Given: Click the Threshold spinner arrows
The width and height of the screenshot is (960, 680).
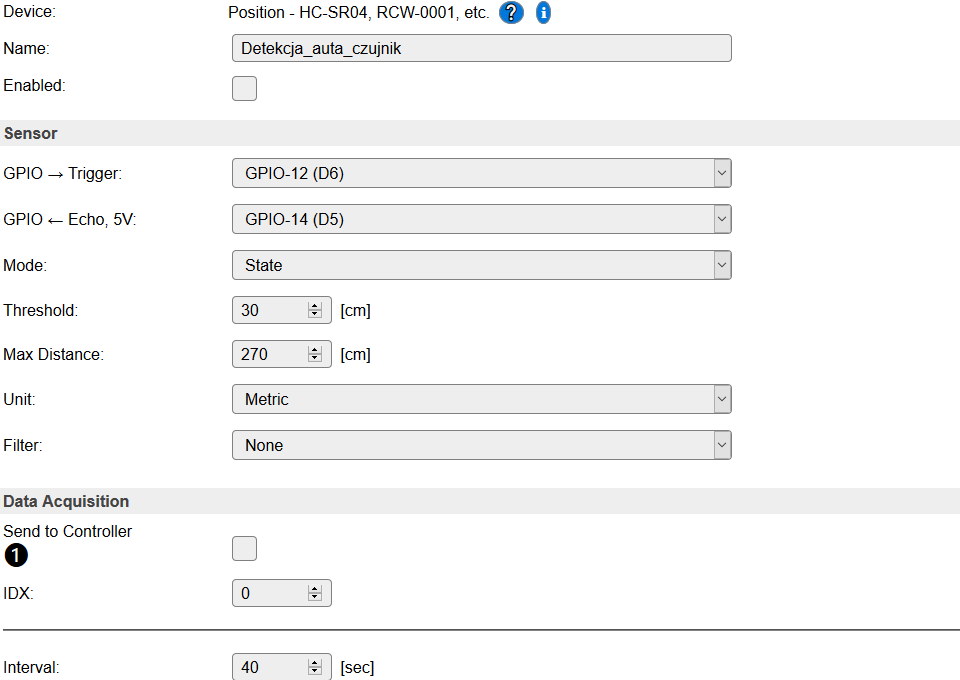Looking at the screenshot, I should point(314,310).
